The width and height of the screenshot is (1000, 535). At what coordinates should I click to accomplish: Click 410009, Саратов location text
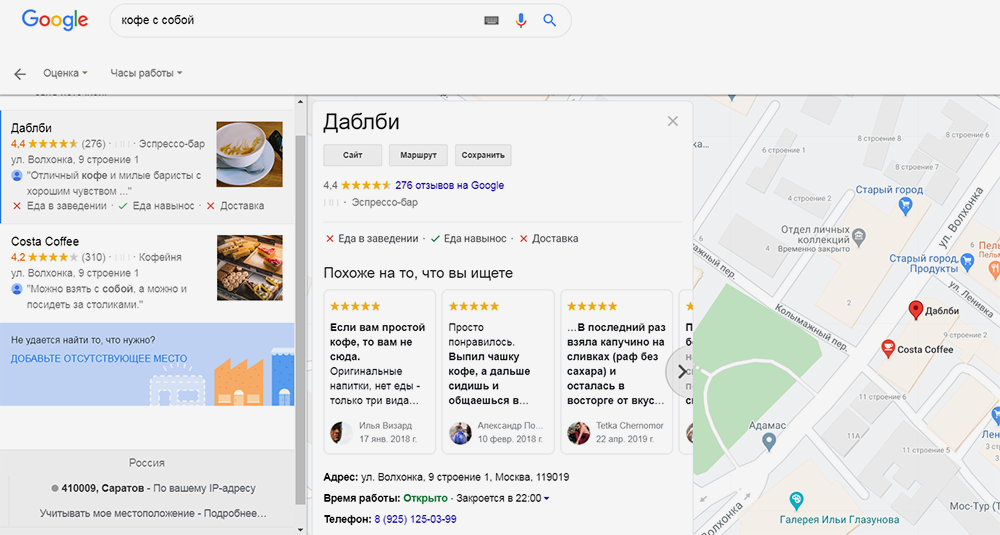point(103,488)
